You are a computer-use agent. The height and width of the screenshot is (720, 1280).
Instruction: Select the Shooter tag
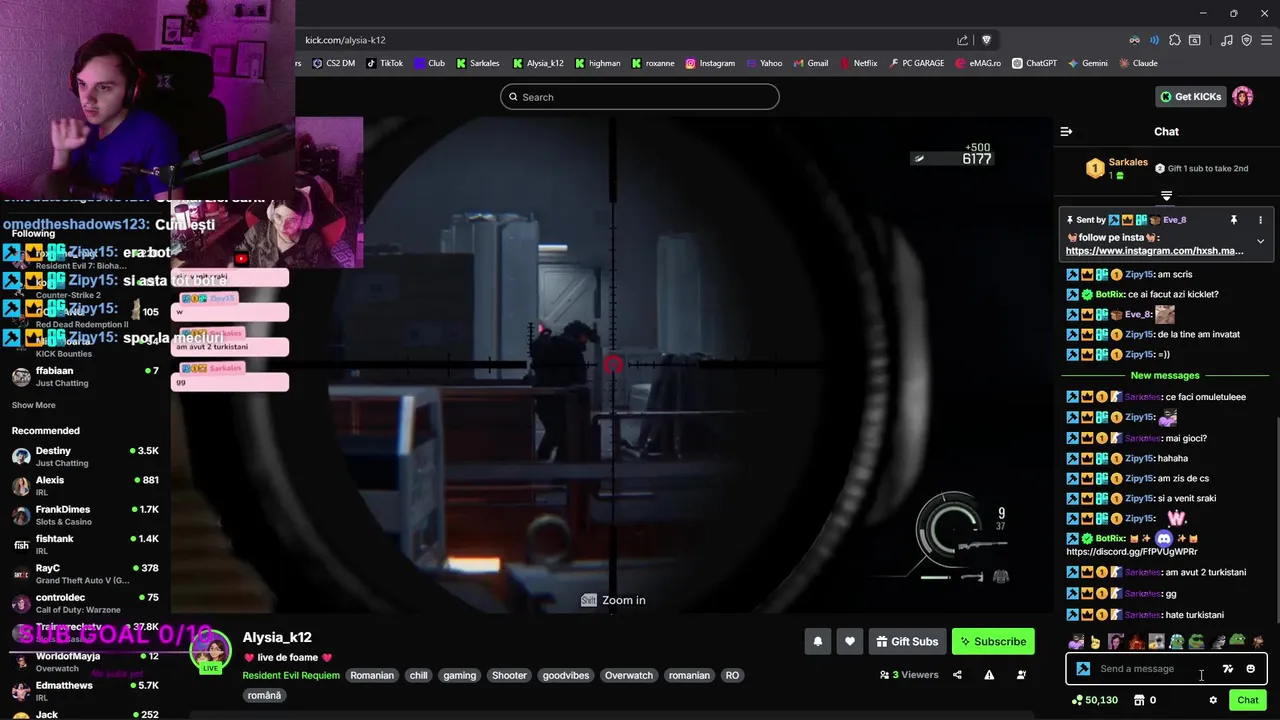[x=509, y=675]
